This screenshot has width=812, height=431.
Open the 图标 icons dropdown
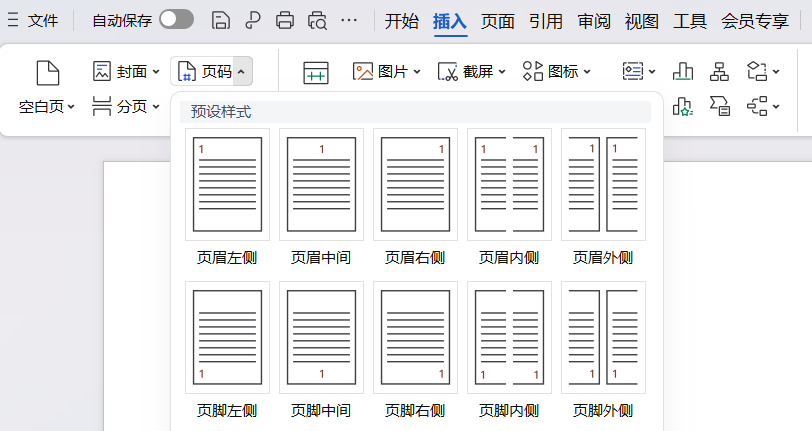(556, 71)
